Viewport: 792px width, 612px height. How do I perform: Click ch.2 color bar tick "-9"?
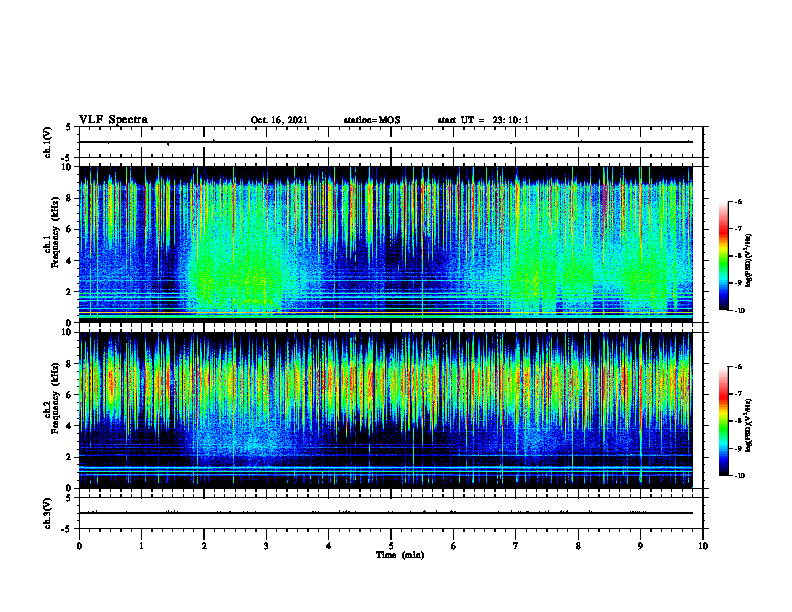(x=738, y=448)
